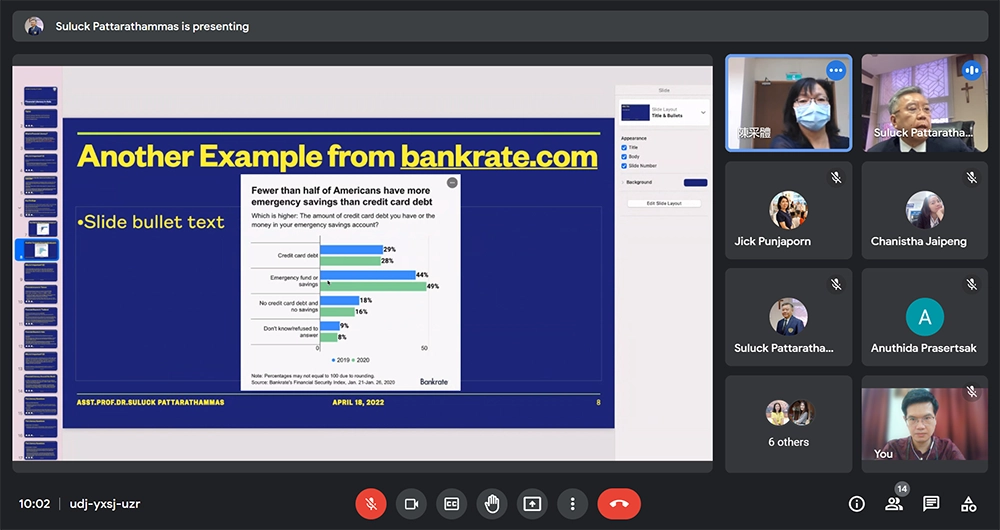Open the 6 others participant tile

[x=788, y=423]
